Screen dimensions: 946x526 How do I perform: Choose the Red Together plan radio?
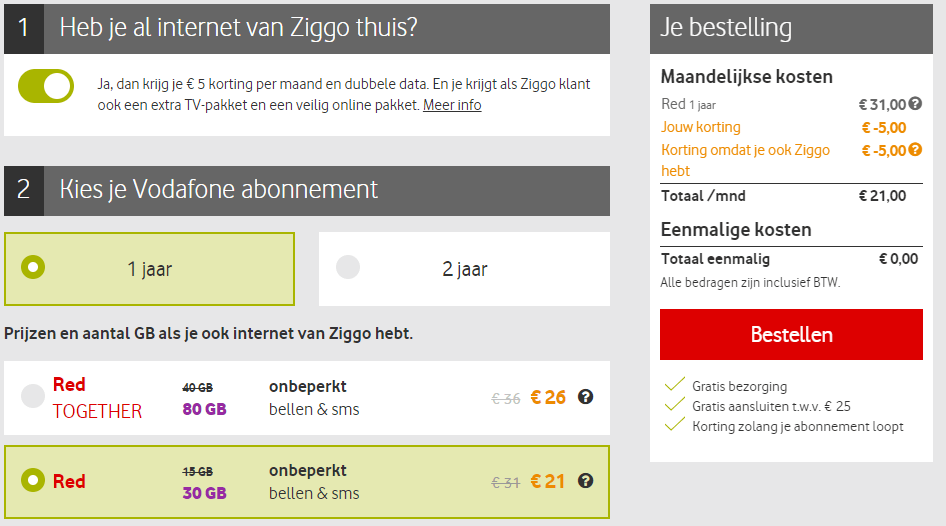pos(33,396)
